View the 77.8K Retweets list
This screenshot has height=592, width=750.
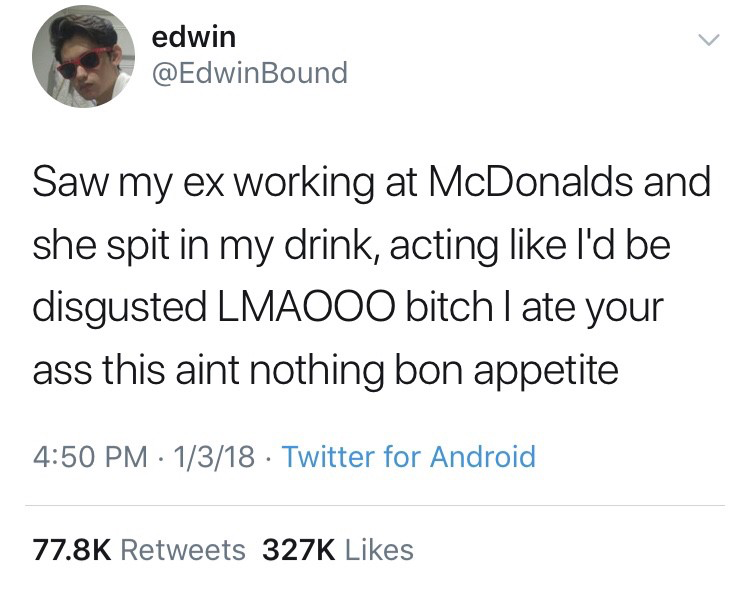[x=139, y=549]
